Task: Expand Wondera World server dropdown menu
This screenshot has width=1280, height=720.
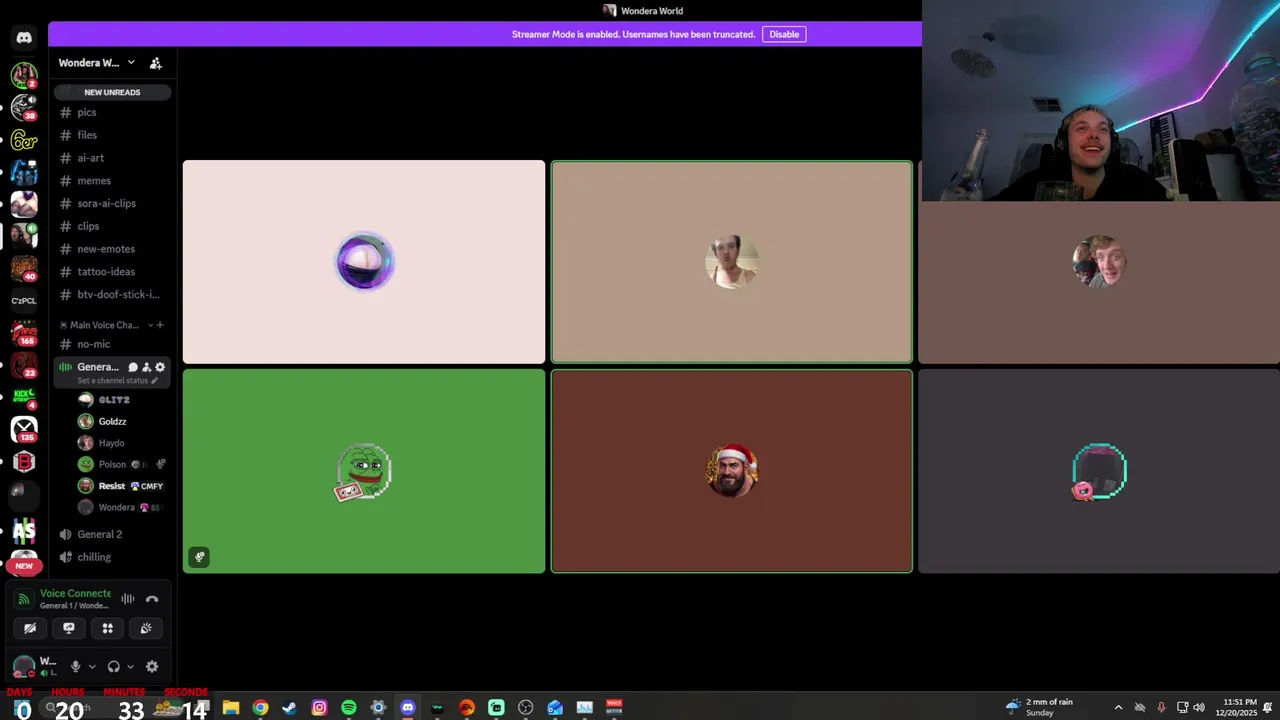Action: [x=131, y=63]
